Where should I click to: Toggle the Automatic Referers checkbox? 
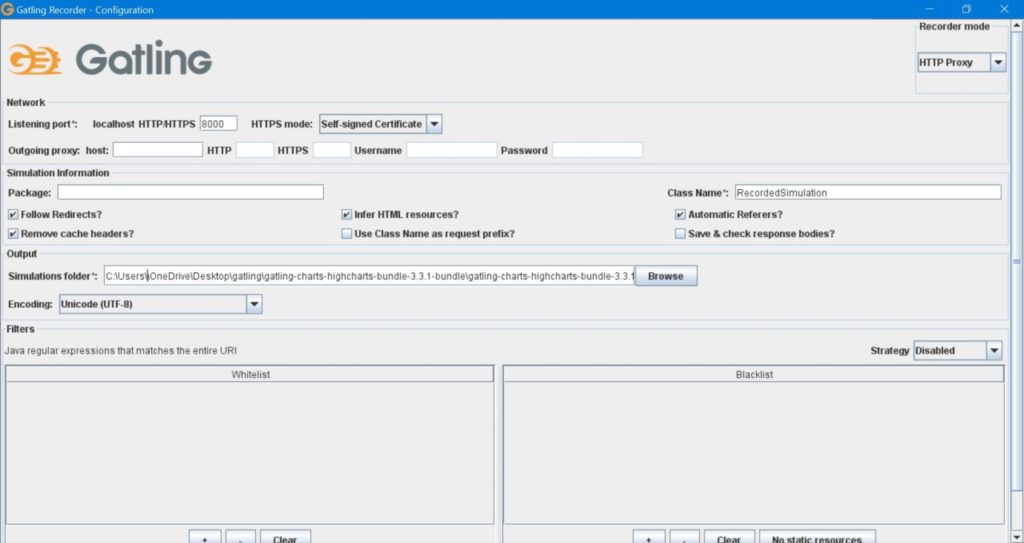click(680, 215)
